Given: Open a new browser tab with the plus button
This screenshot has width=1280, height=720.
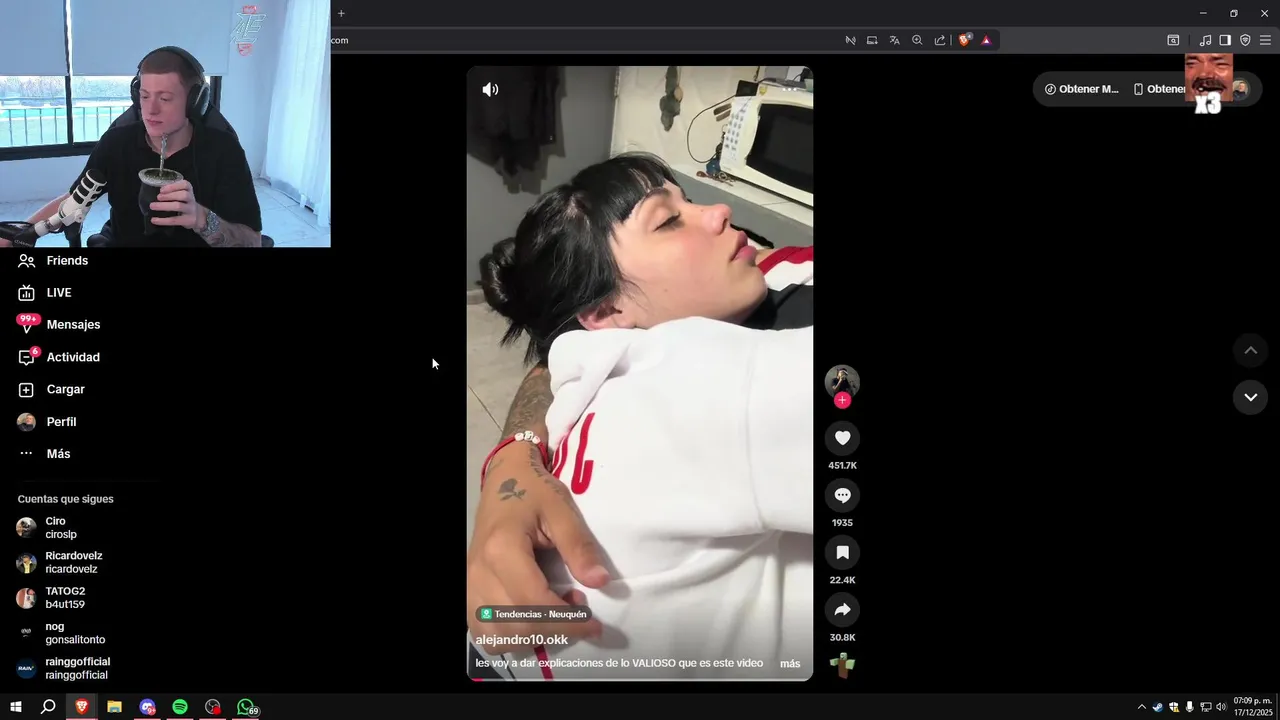Looking at the screenshot, I should point(341,13).
